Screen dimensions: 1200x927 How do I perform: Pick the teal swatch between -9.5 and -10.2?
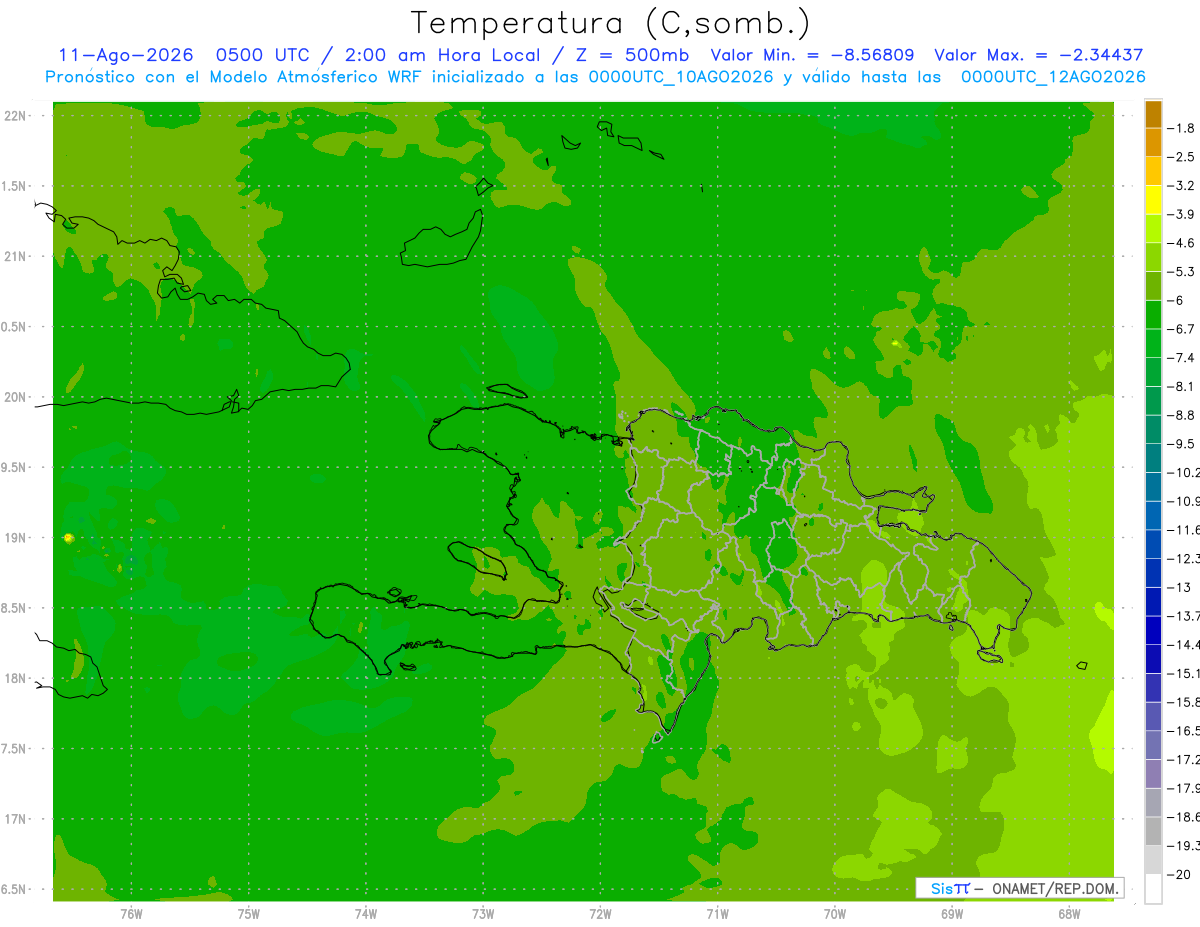(x=1153, y=458)
